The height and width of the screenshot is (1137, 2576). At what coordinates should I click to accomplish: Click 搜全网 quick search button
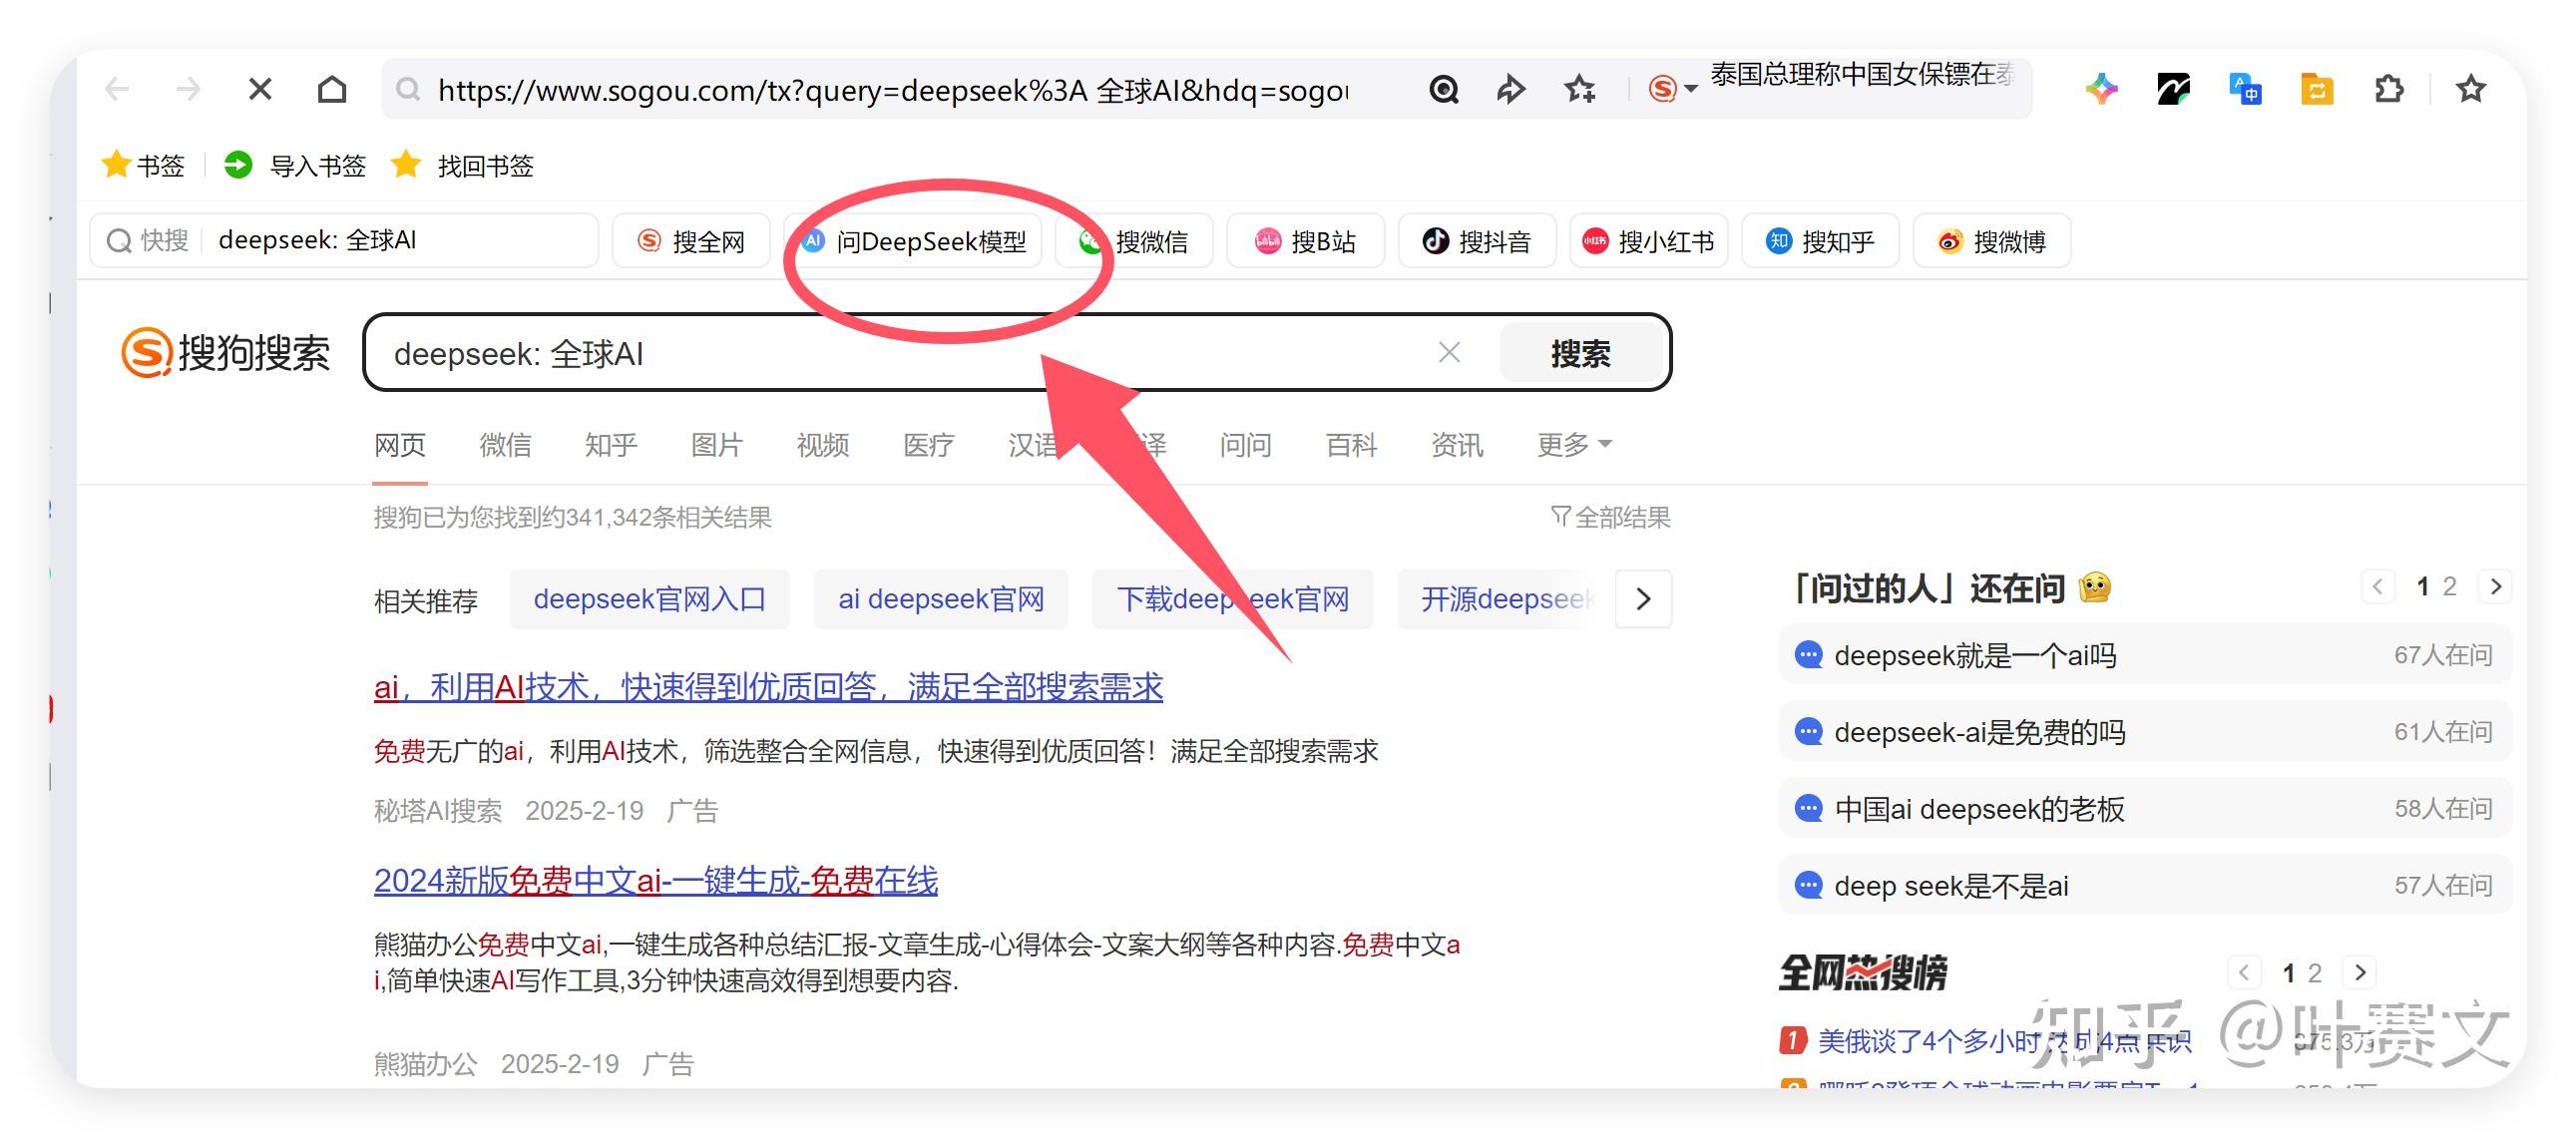pyautogui.click(x=691, y=241)
